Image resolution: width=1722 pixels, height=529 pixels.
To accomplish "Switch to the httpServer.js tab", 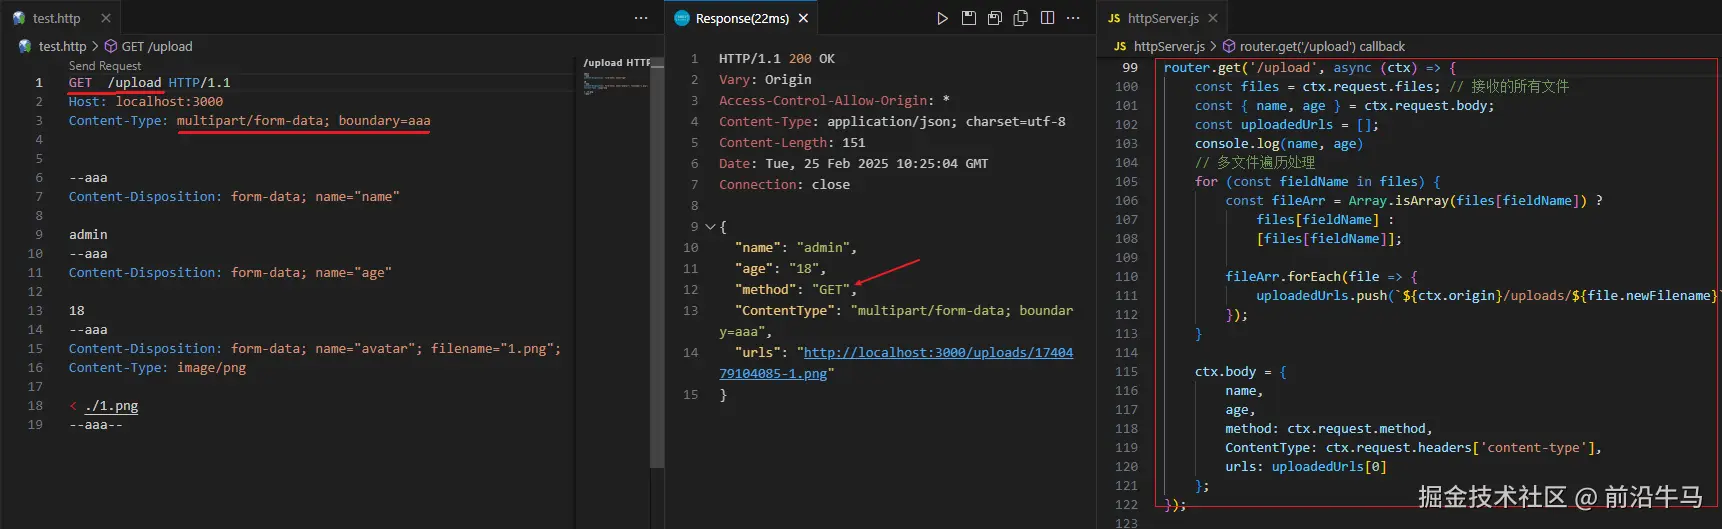I will click(1163, 18).
